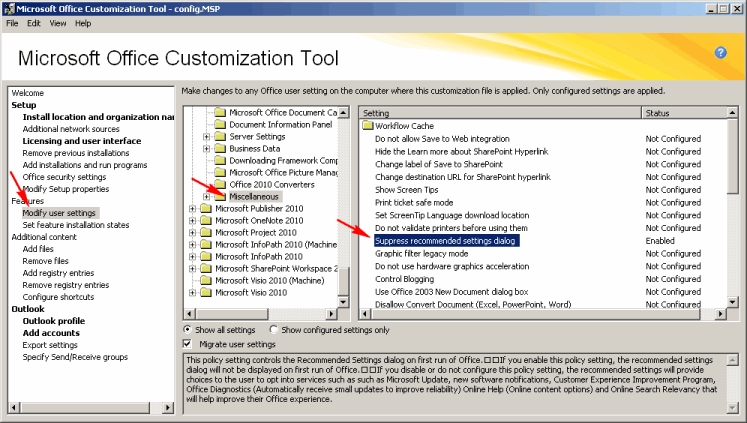Select Show all settings radio button

pyautogui.click(x=187, y=330)
